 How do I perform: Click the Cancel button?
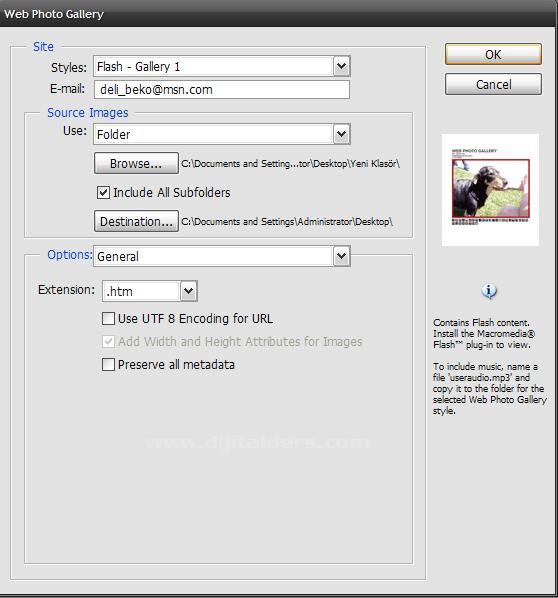(493, 84)
